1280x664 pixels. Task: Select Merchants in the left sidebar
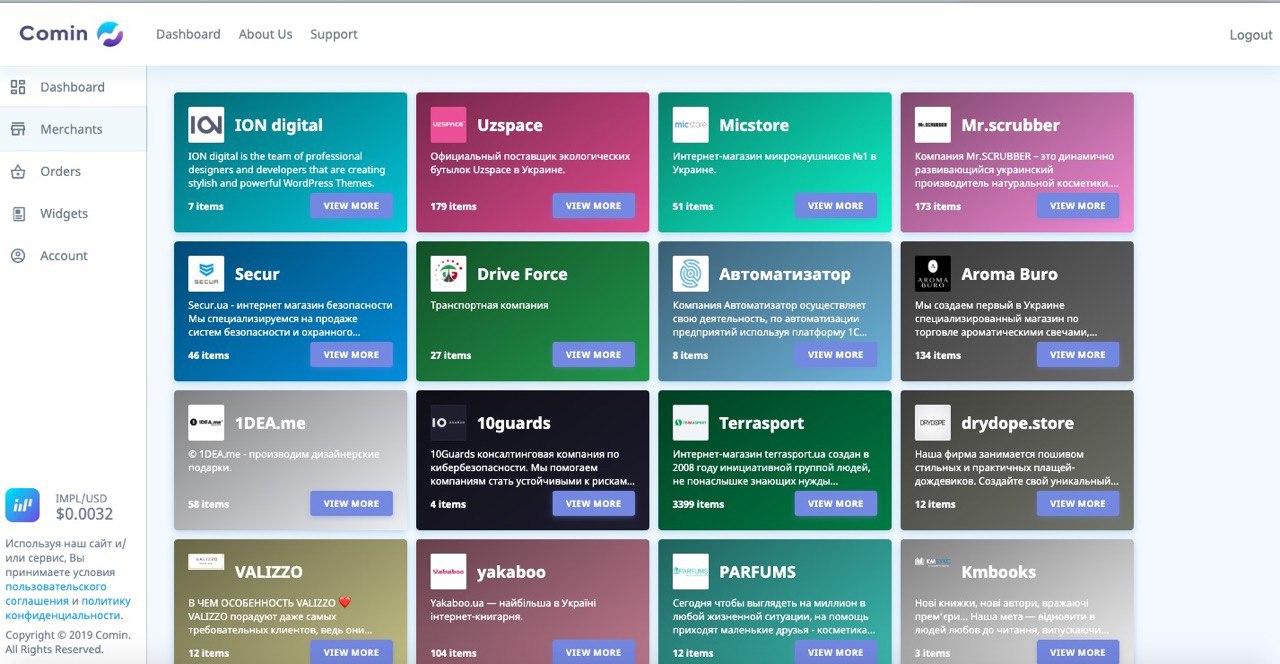coord(73,129)
